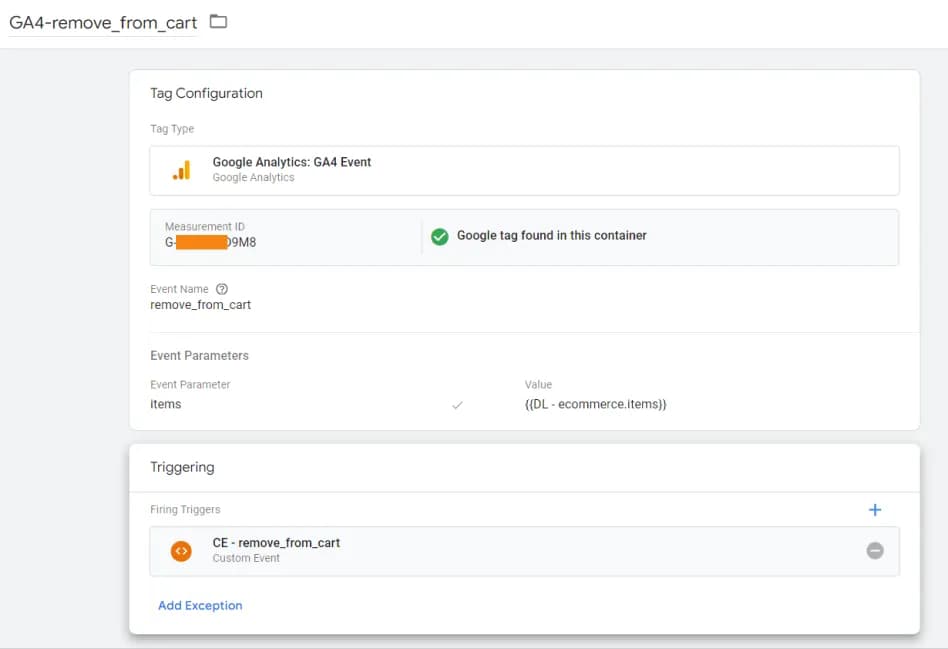This screenshot has height=649, width=948.
Task: Click the Triggering section heading
Action: [x=182, y=467]
